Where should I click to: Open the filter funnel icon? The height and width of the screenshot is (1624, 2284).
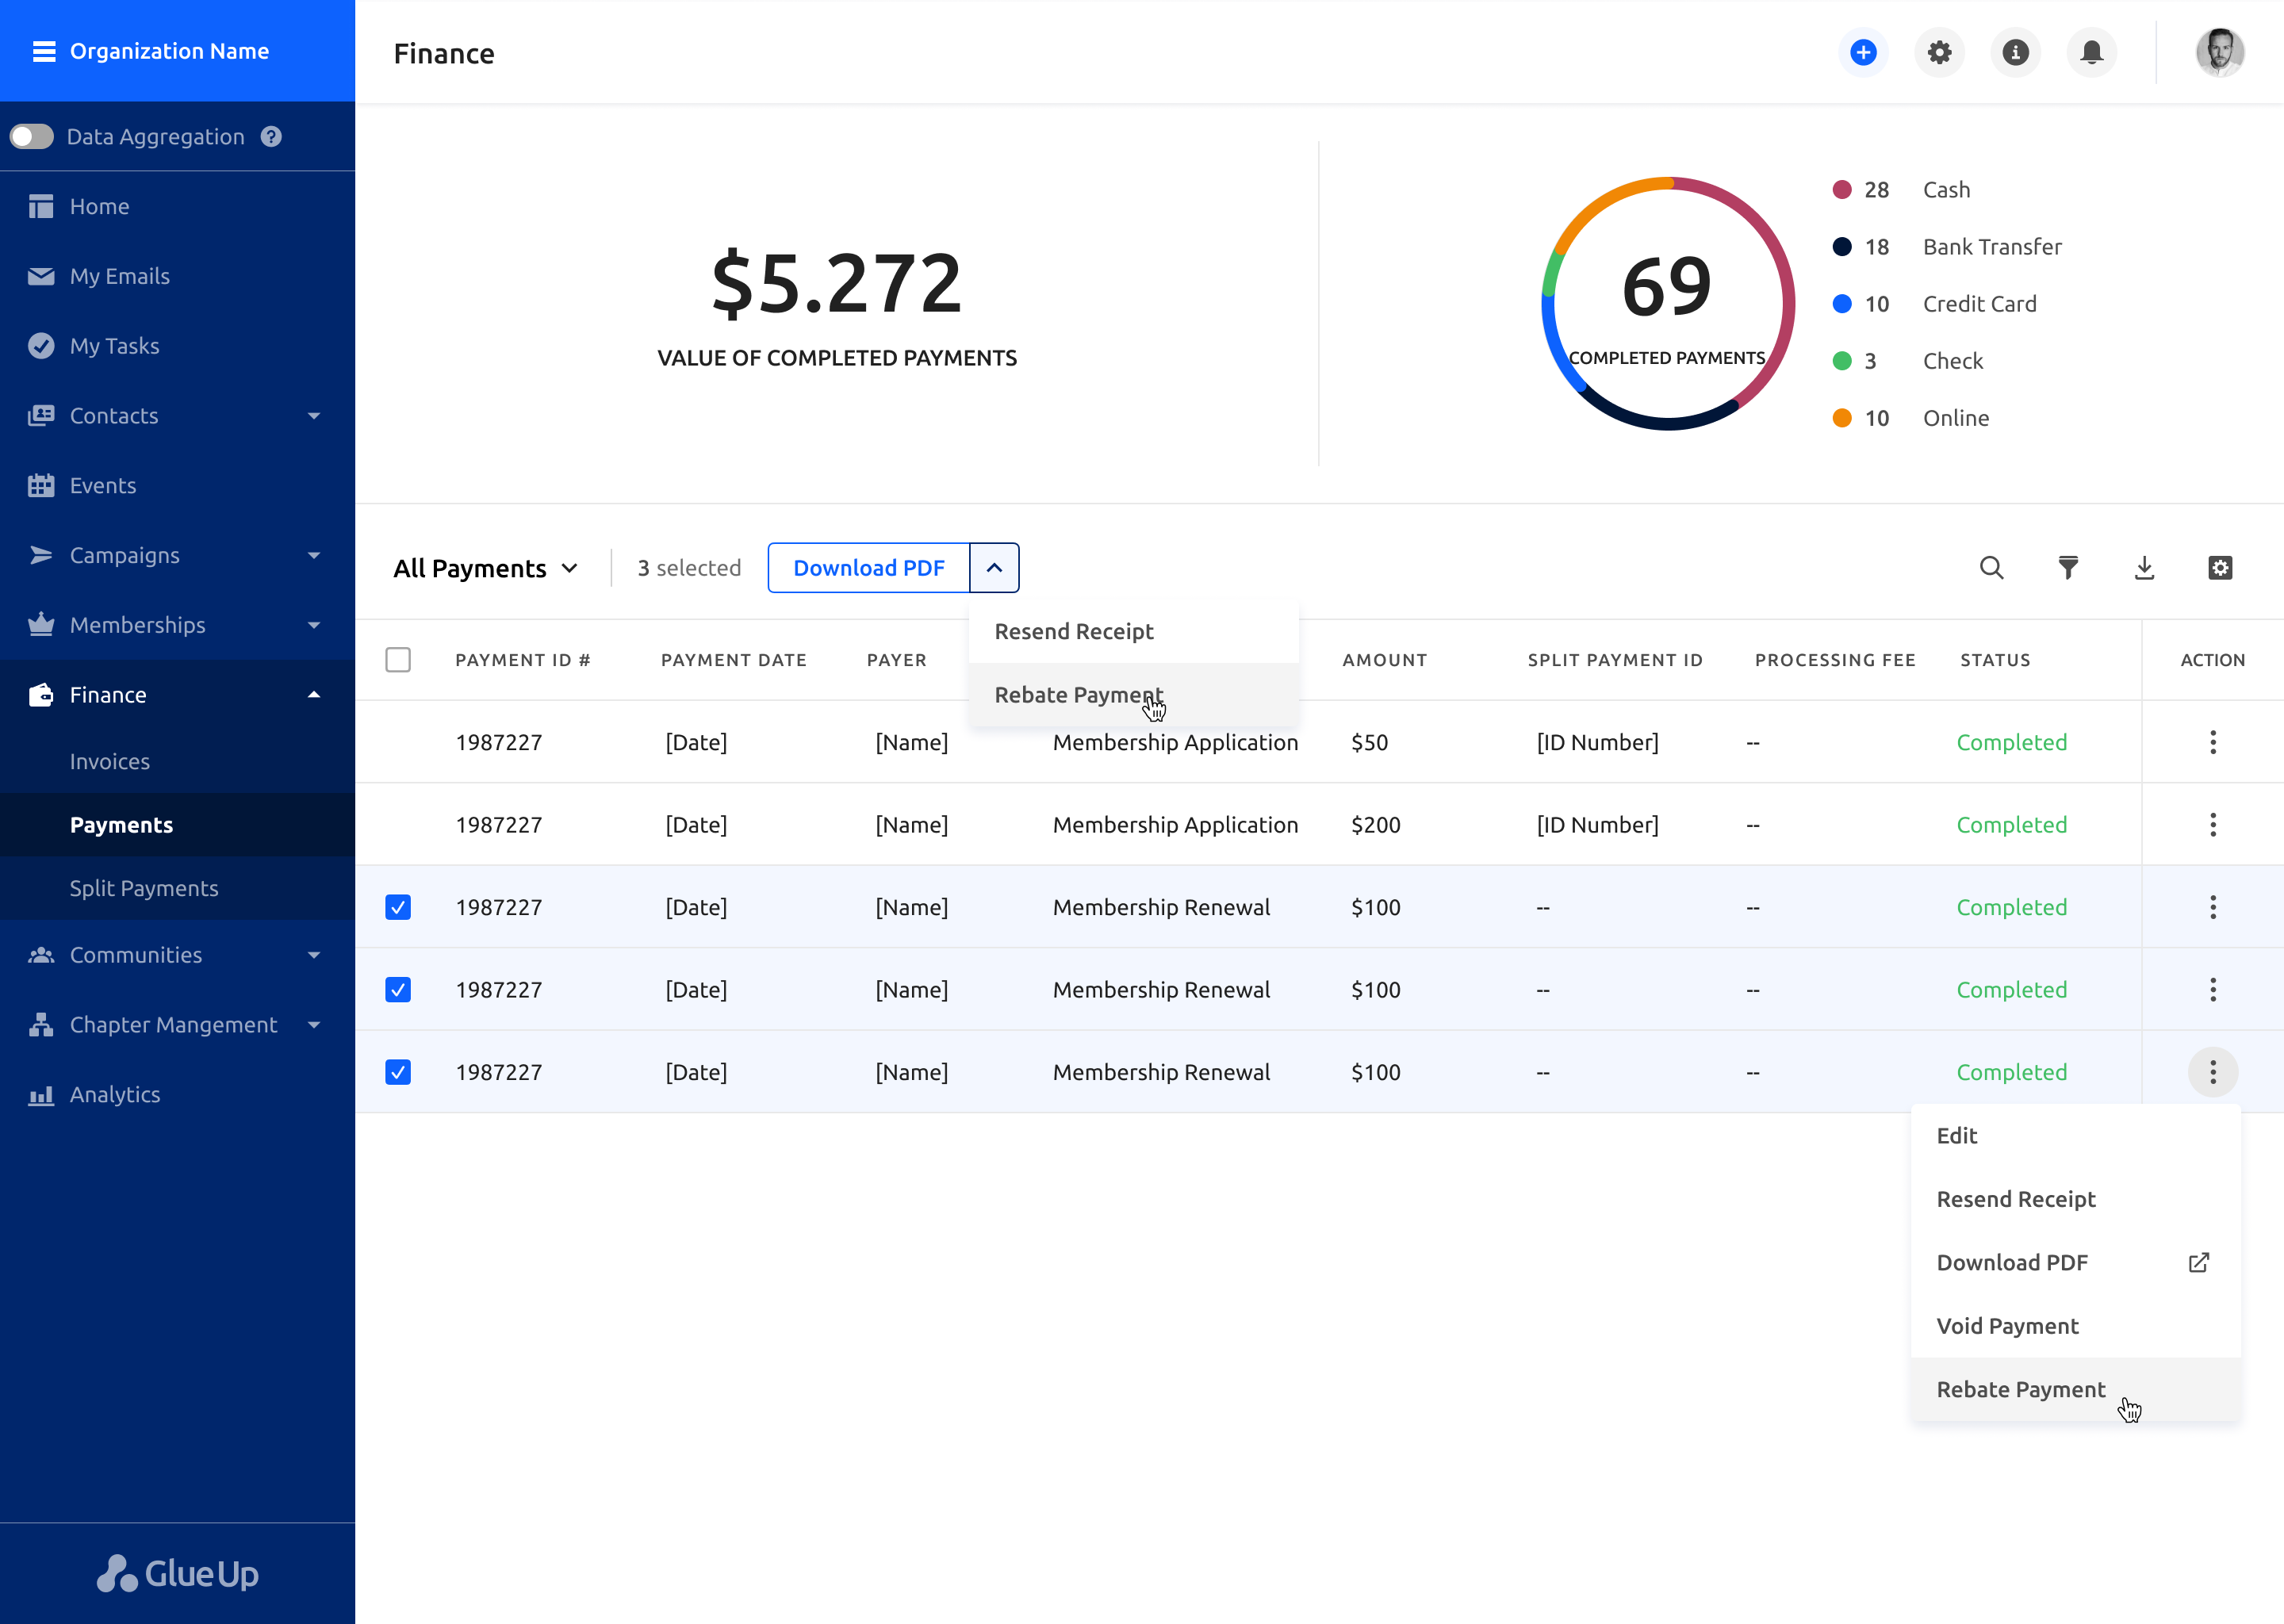[2068, 568]
